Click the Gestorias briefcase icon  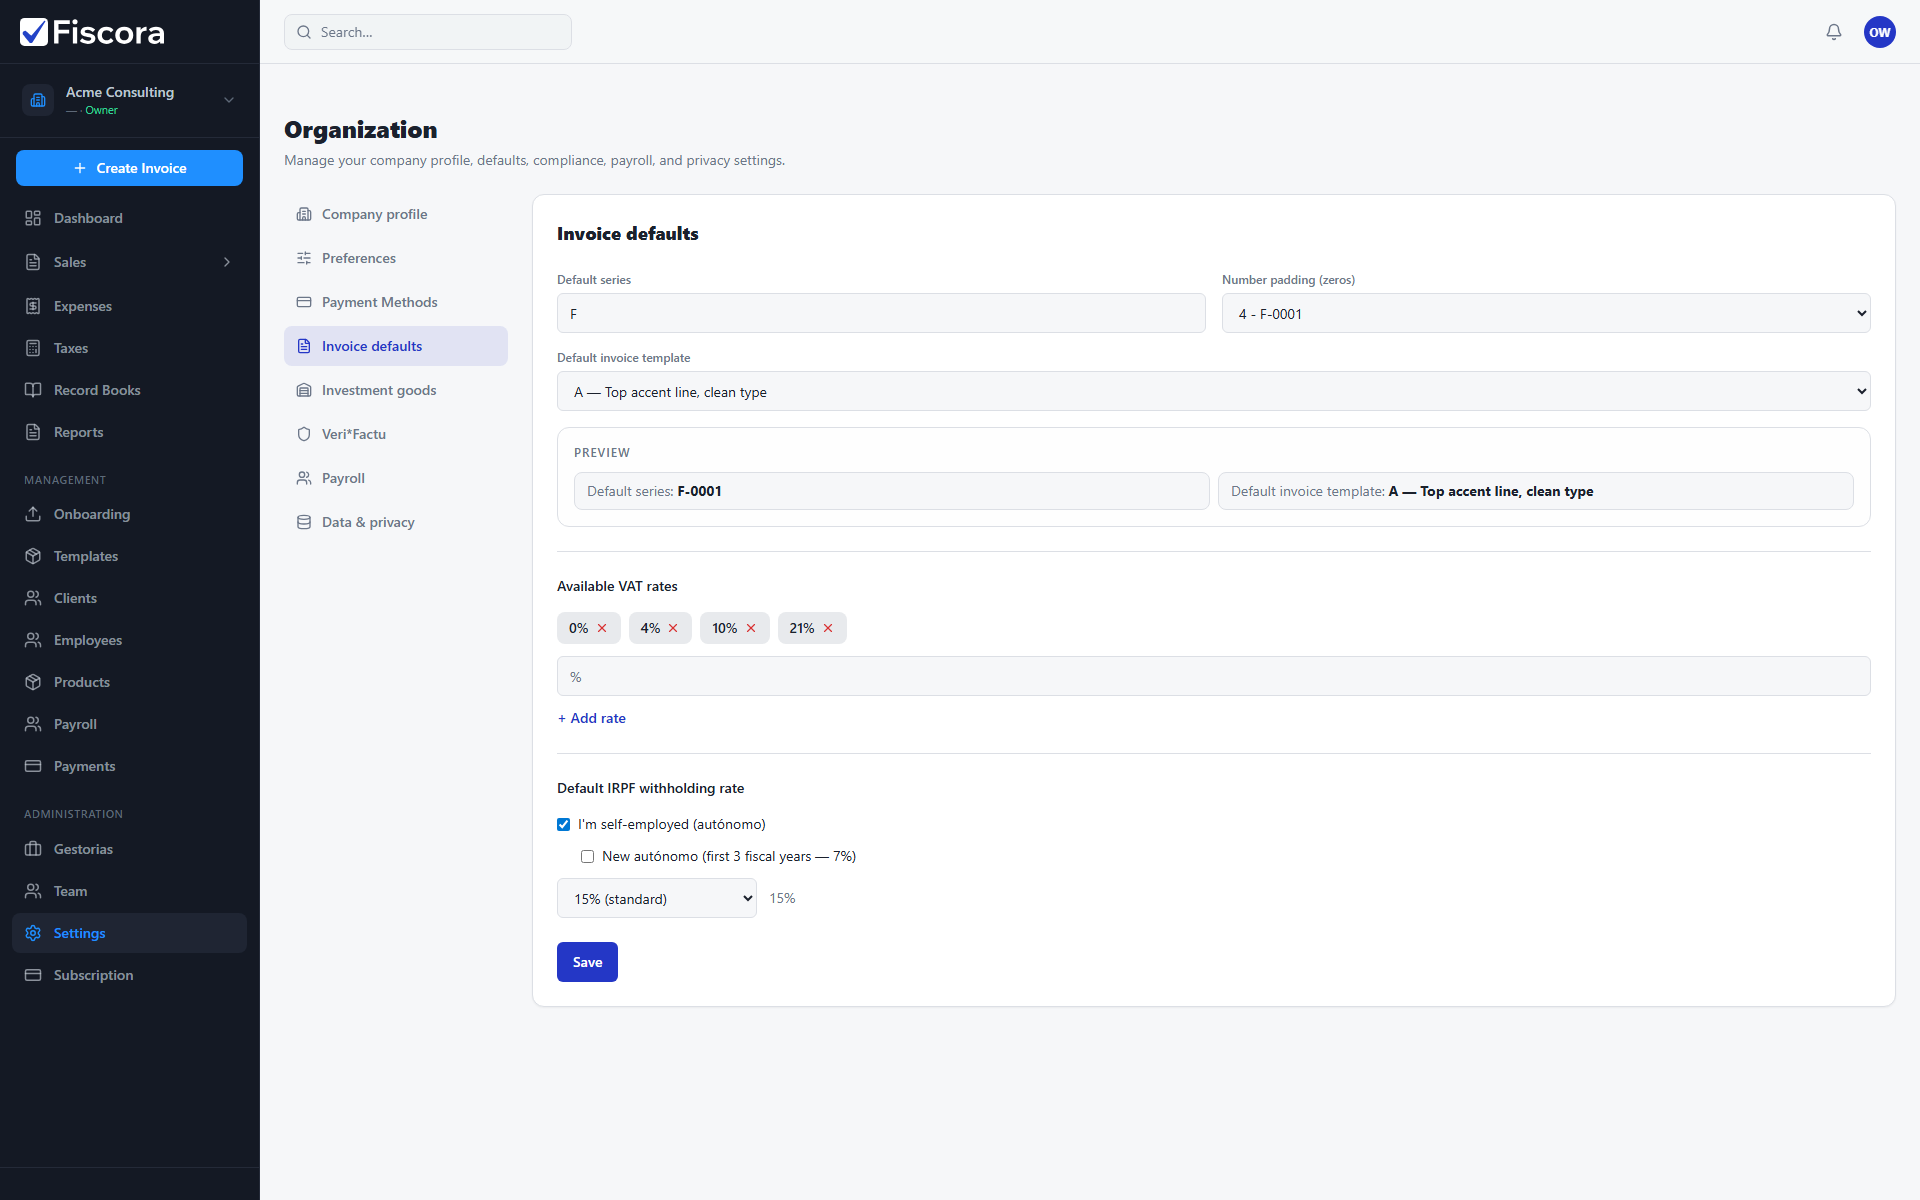(x=33, y=849)
